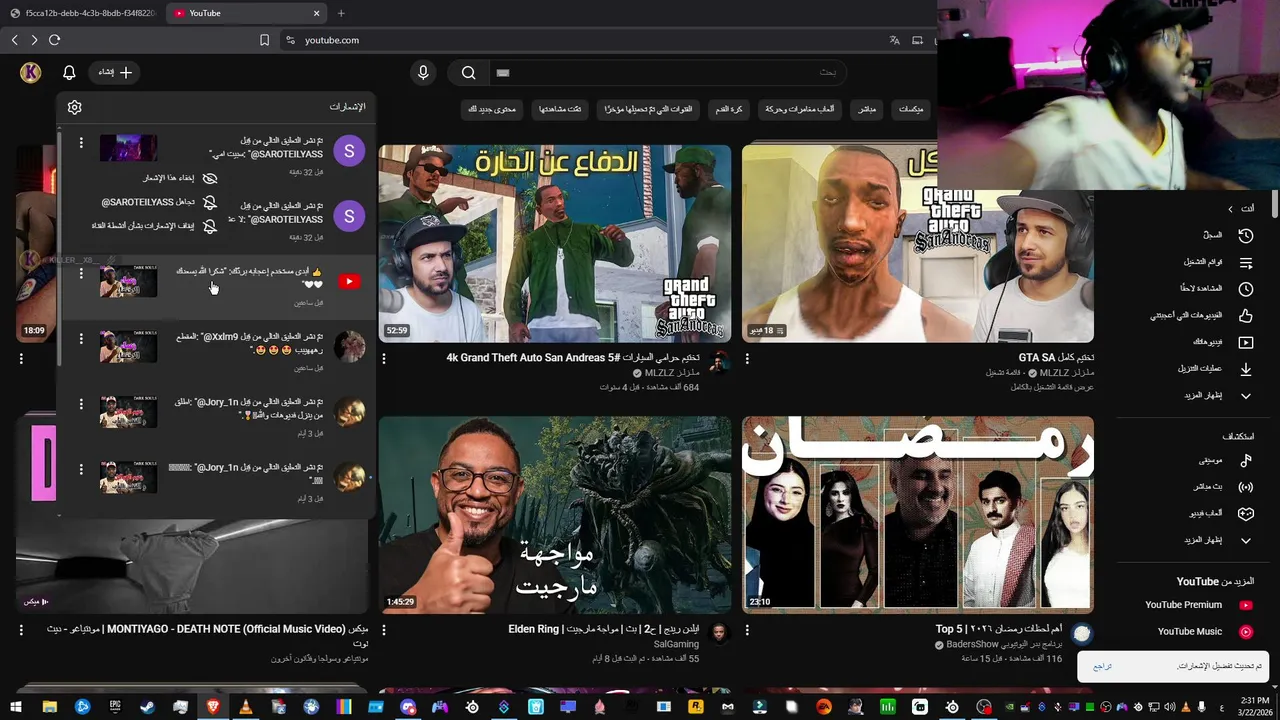This screenshot has height=720, width=1280.
Task: Click تراجع undo in notification toast
Action: [x=1102, y=666]
